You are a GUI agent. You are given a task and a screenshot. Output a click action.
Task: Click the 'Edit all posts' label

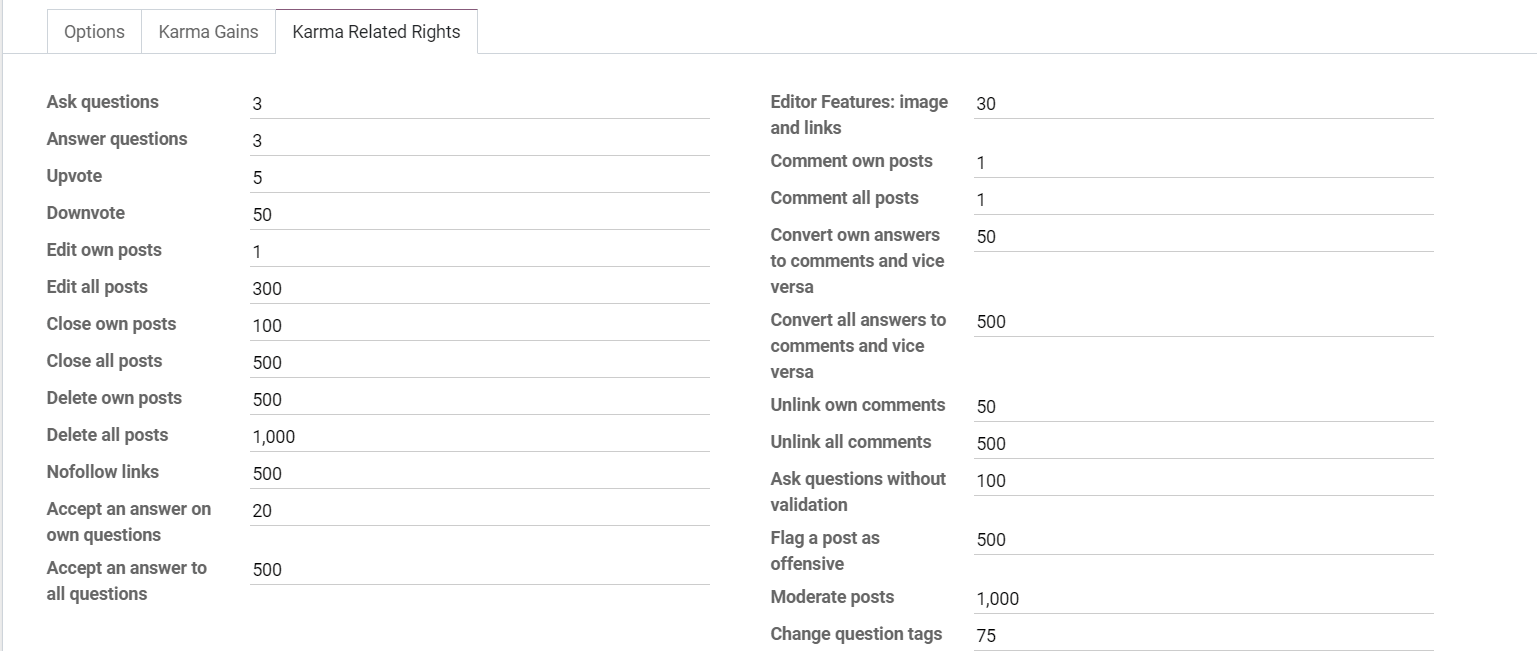[97, 287]
